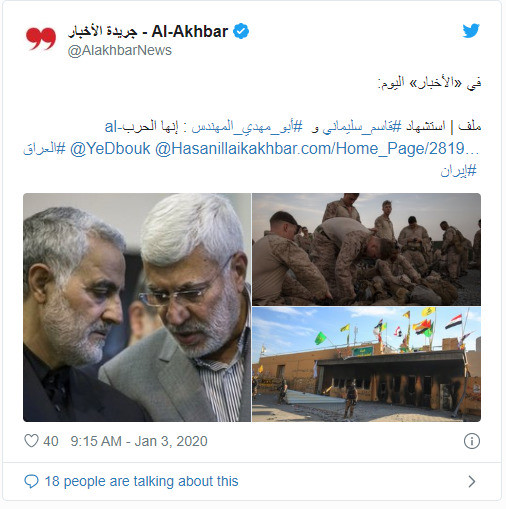
Task: Open the 9:15 AM - Jan 3, 2020 timestamp
Action: pyautogui.click(x=139, y=441)
